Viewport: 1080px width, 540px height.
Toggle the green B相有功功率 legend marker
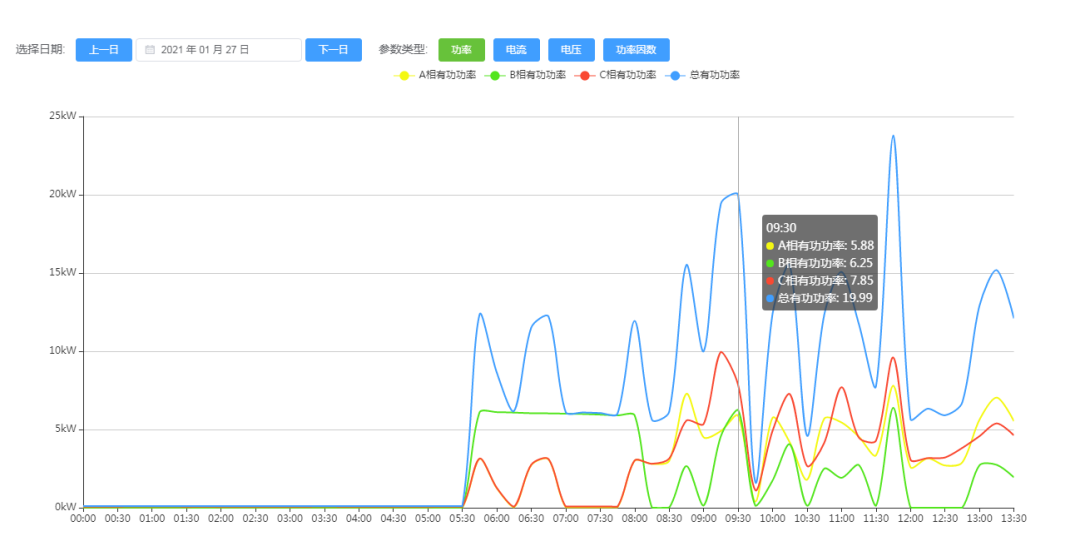tap(495, 75)
